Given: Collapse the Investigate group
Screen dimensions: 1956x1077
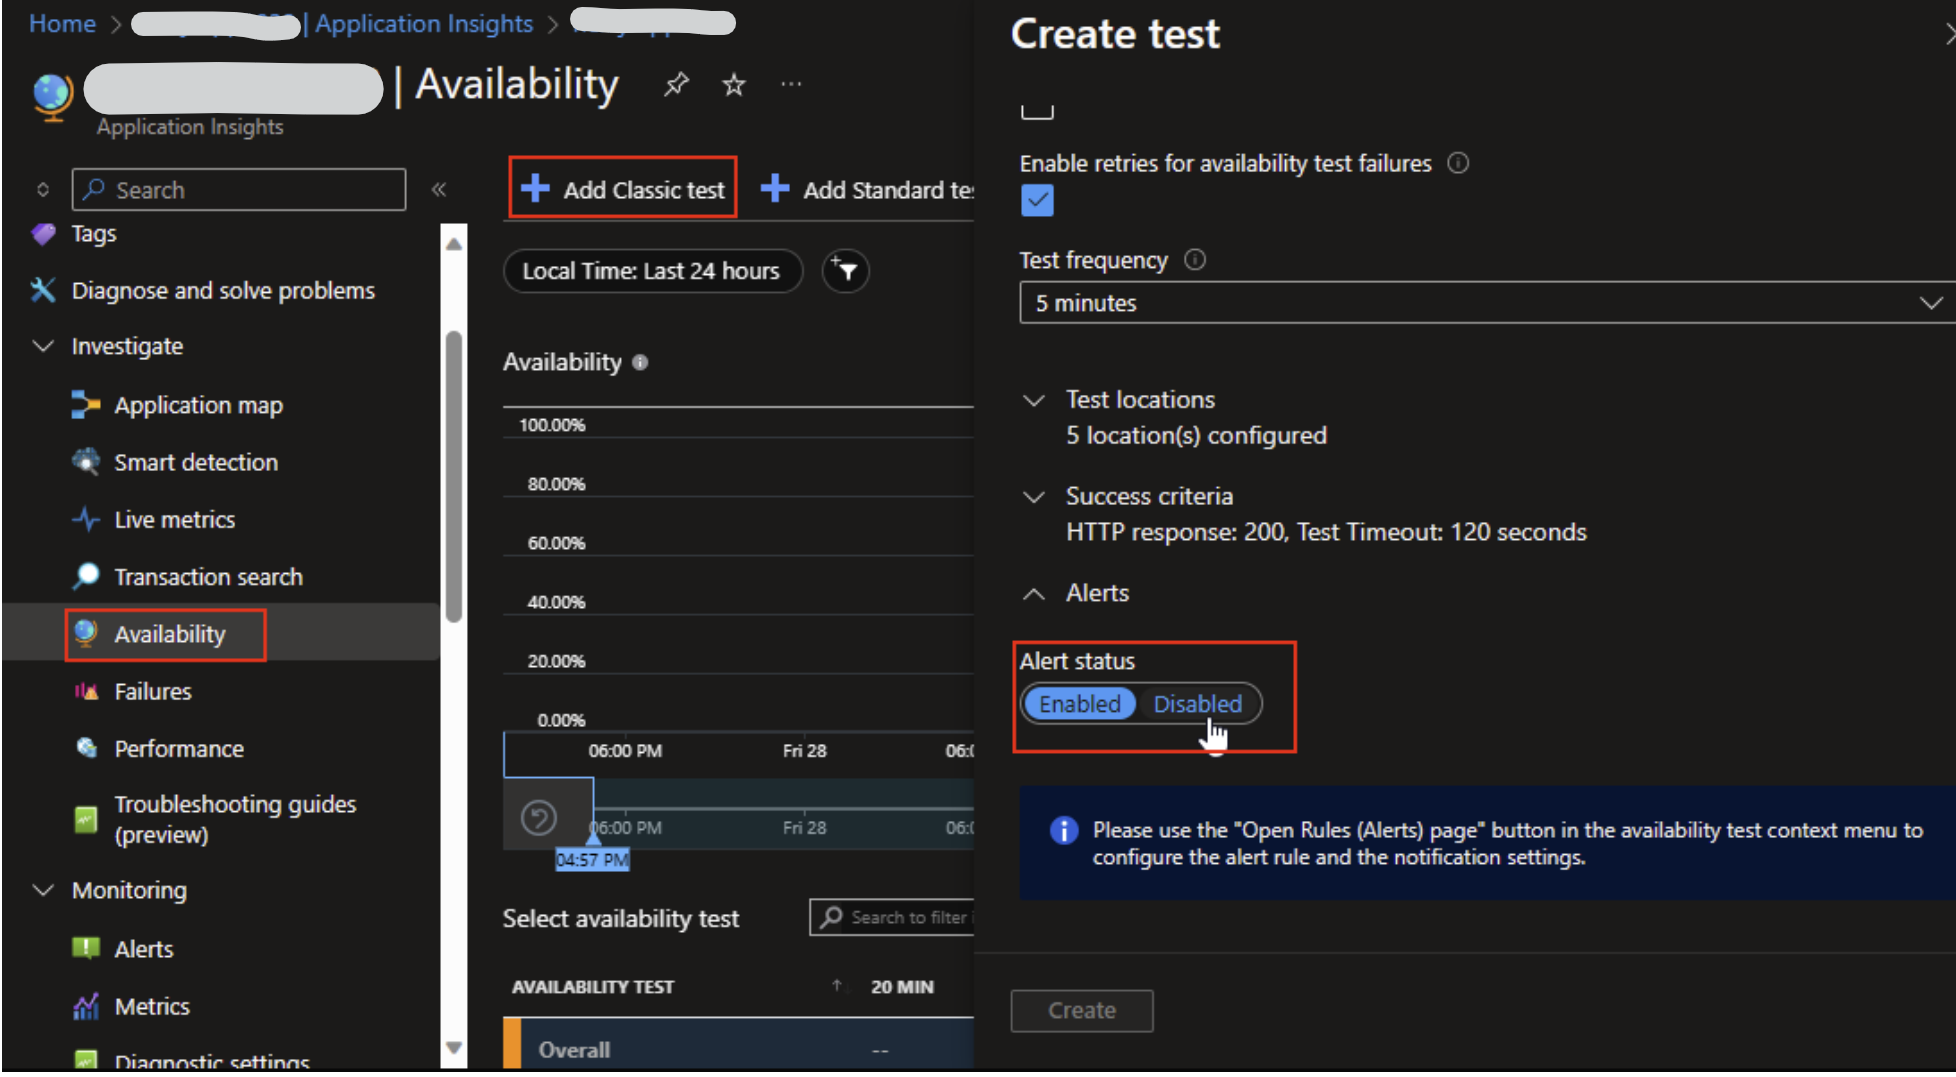Looking at the screenshot, I should [x=43, y=346].
